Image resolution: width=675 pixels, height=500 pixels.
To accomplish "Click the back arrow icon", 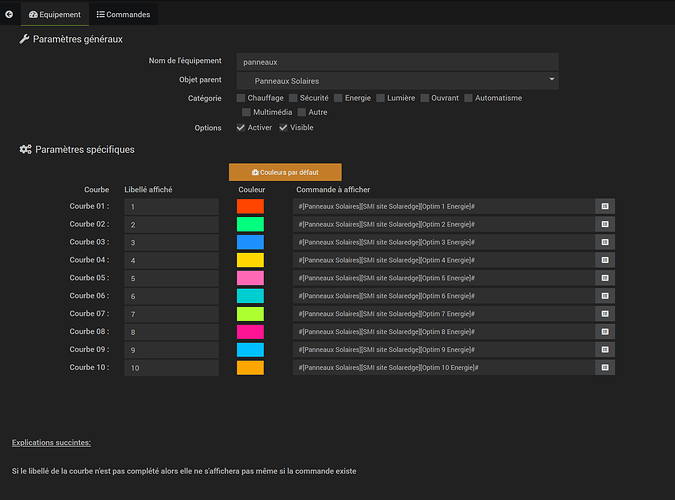I will click(9, 15).
